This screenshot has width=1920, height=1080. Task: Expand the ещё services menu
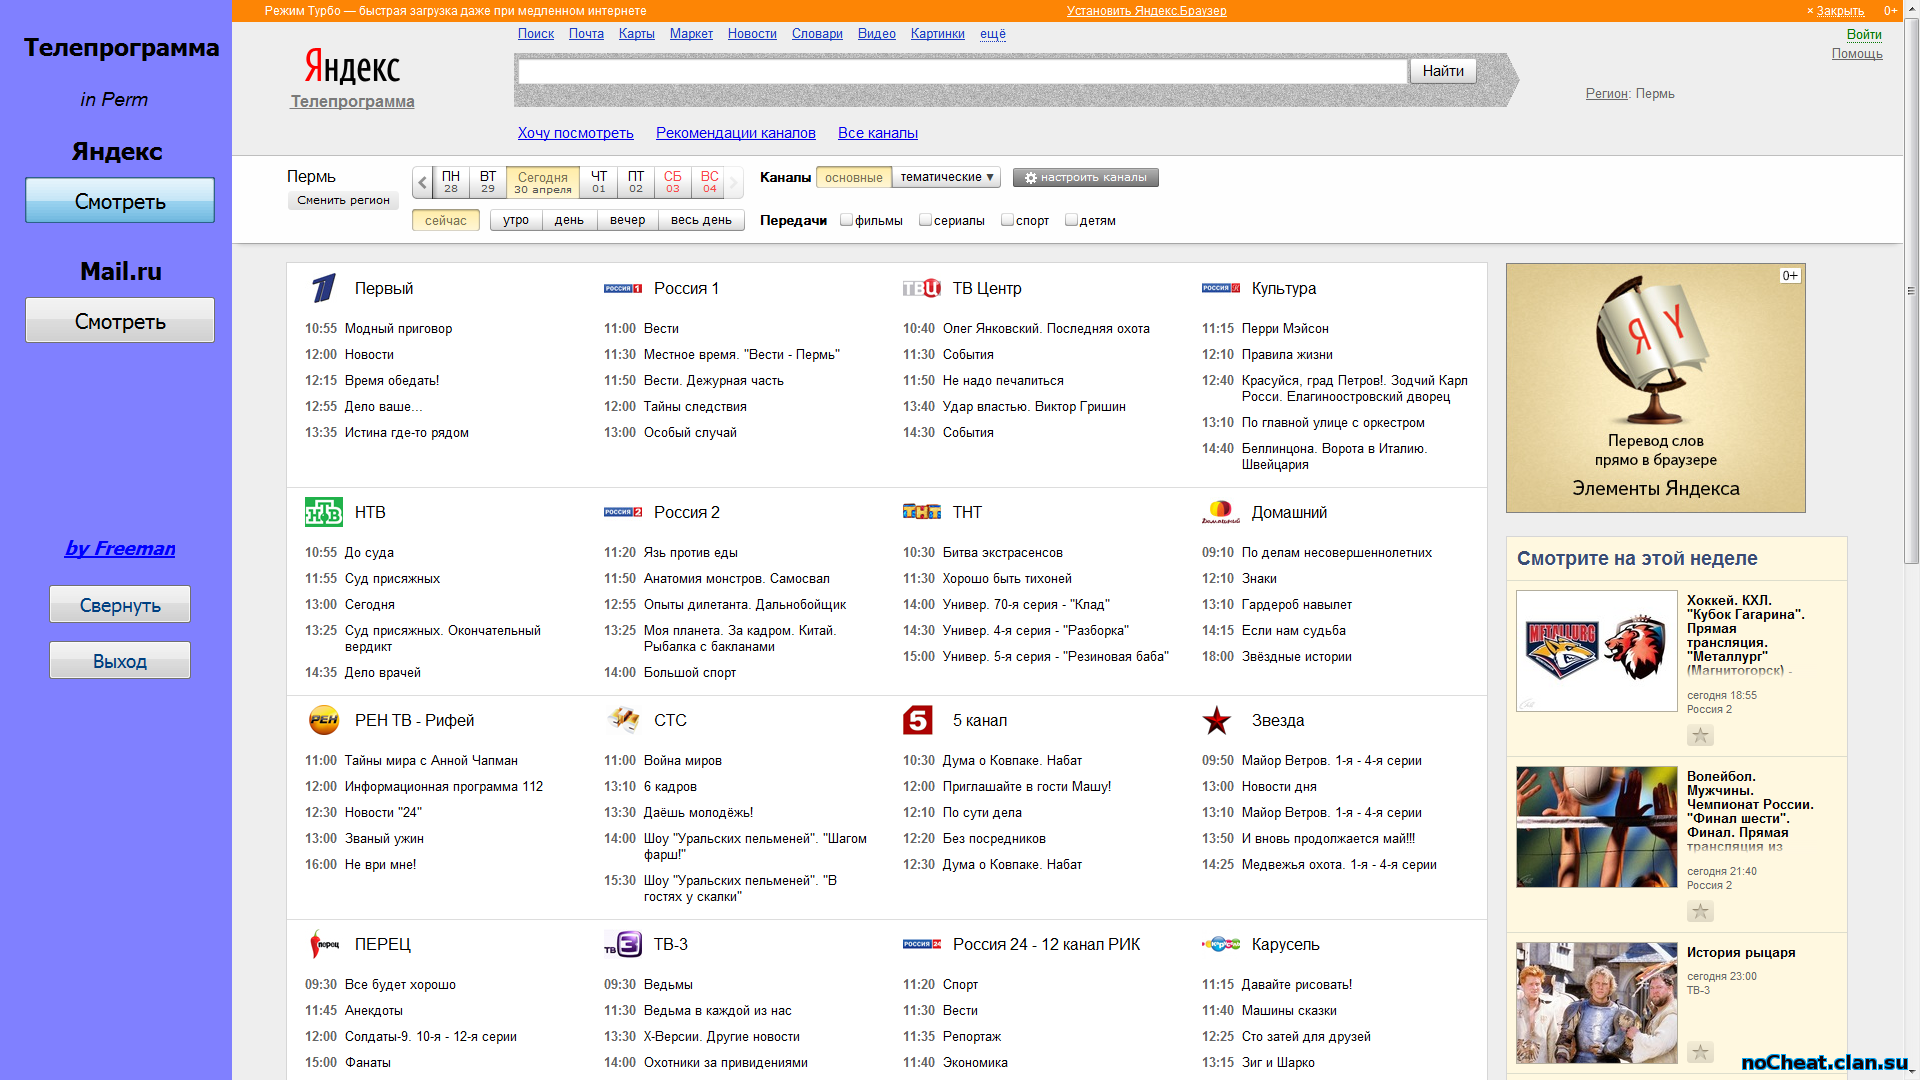coord(993,34)
